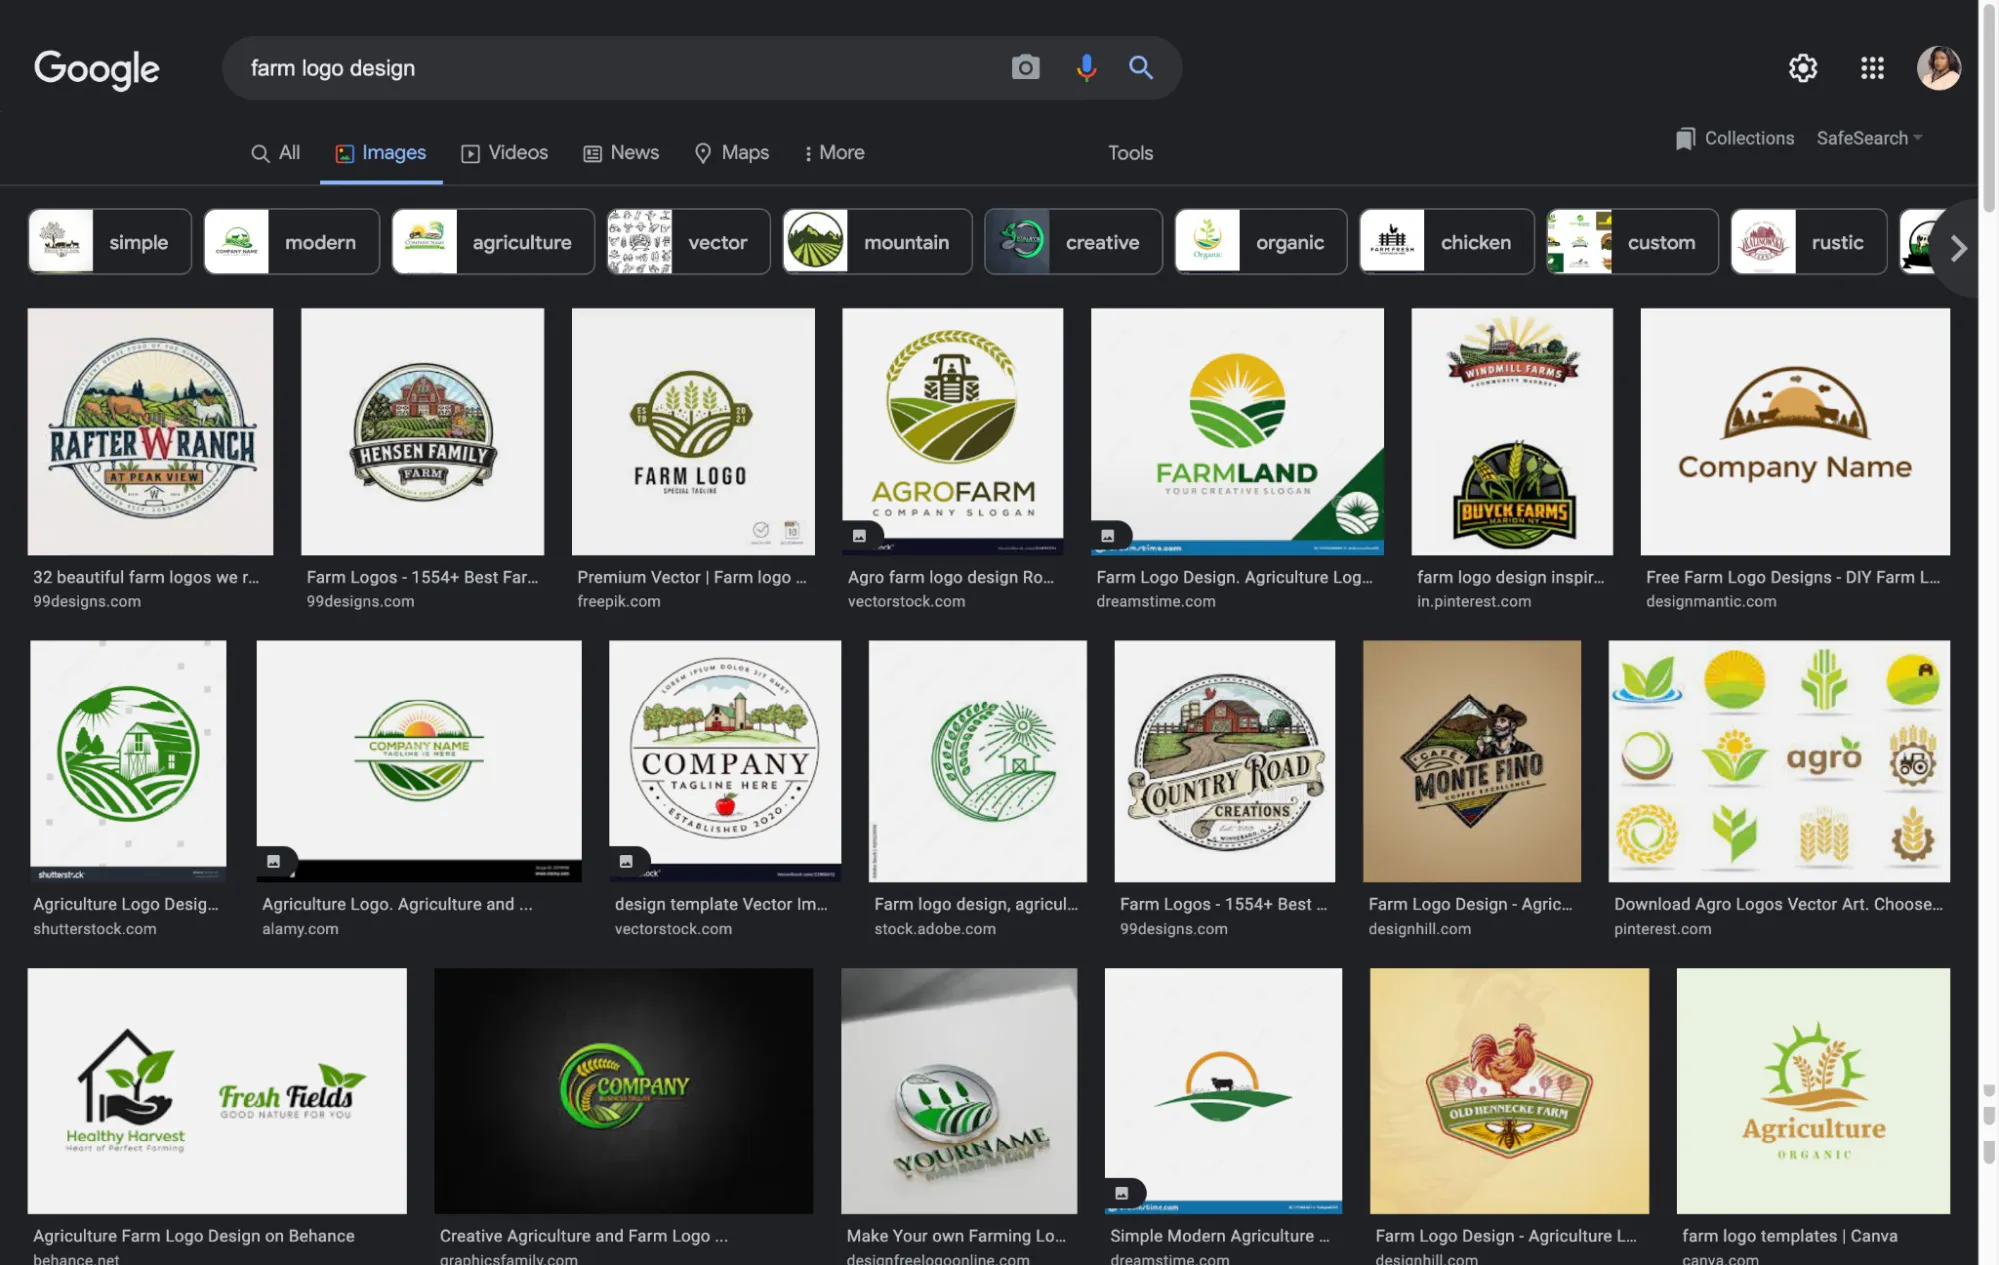
Task: Click licensable badge on Agrofarm image
Action: 859,536
